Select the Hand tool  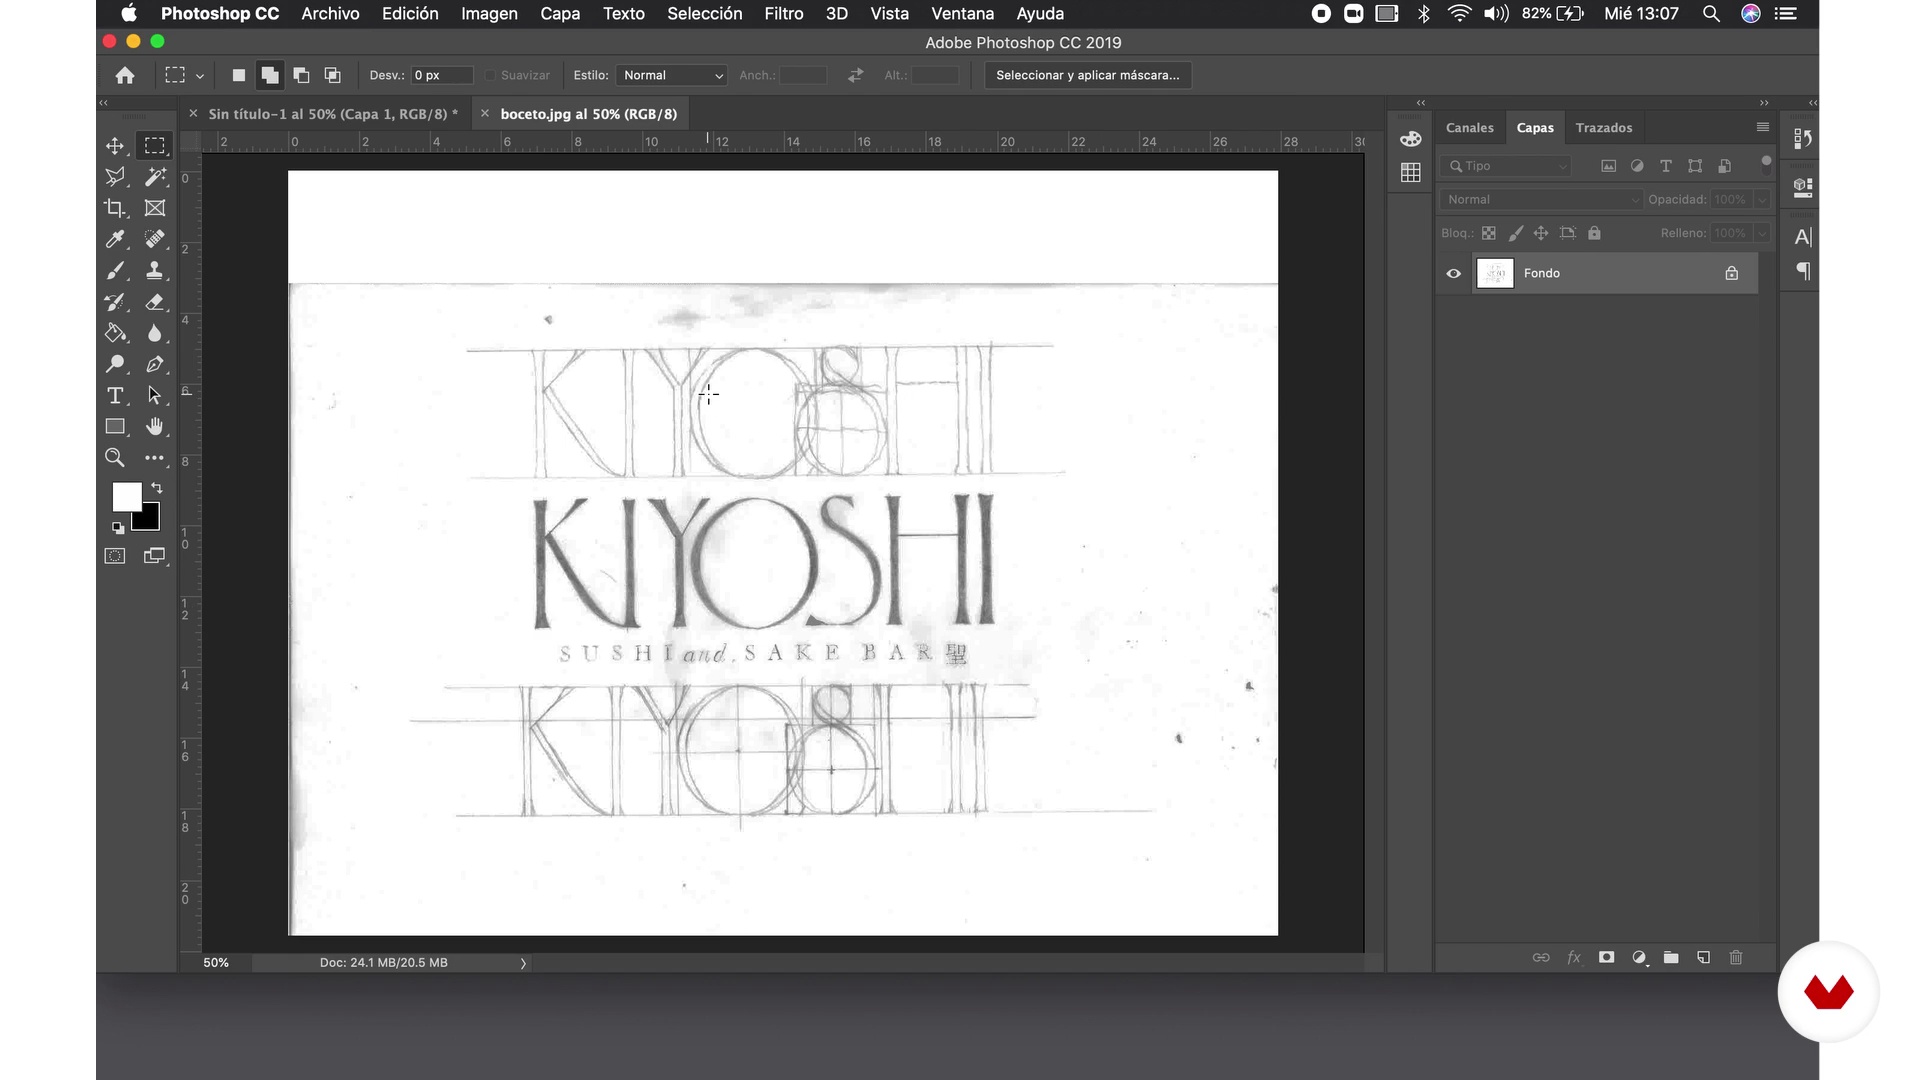pyautogui.click(x=154, y=426)
